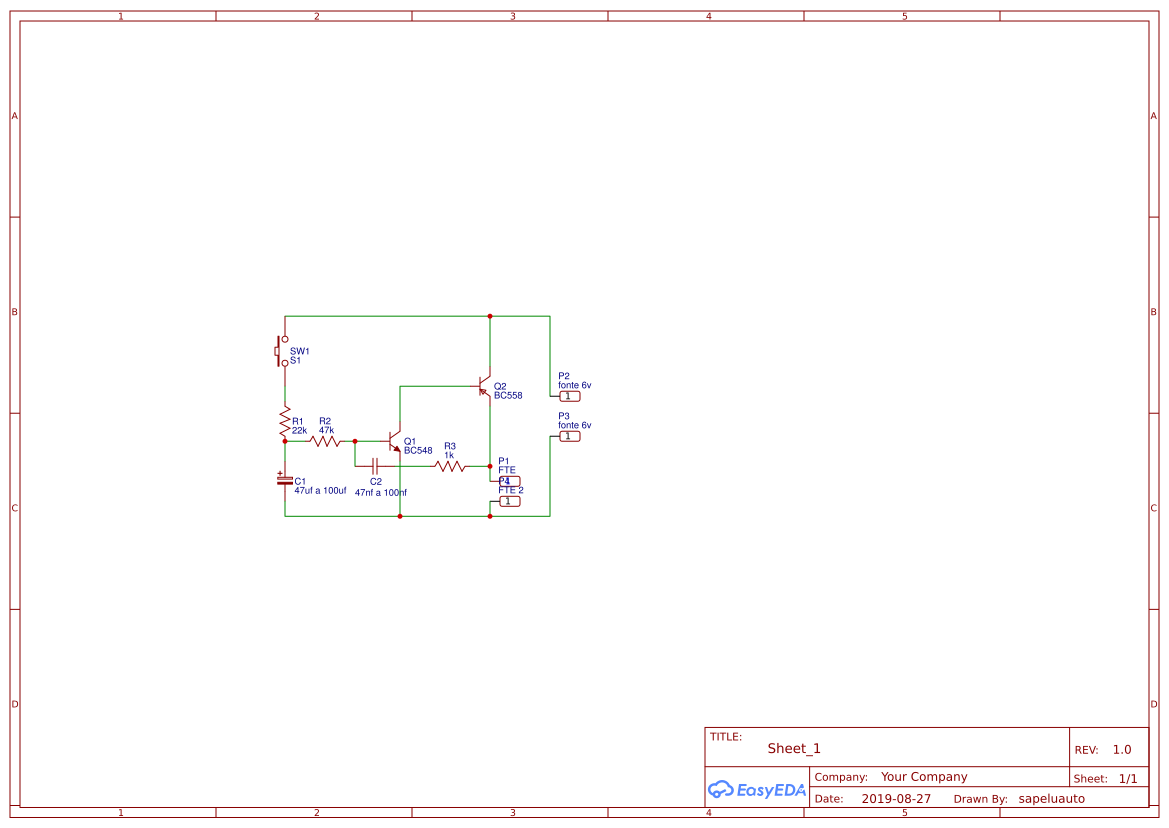This screenshot has width=1169, height=828.
Task: Click the BC558 part name label
Action: 508,395
